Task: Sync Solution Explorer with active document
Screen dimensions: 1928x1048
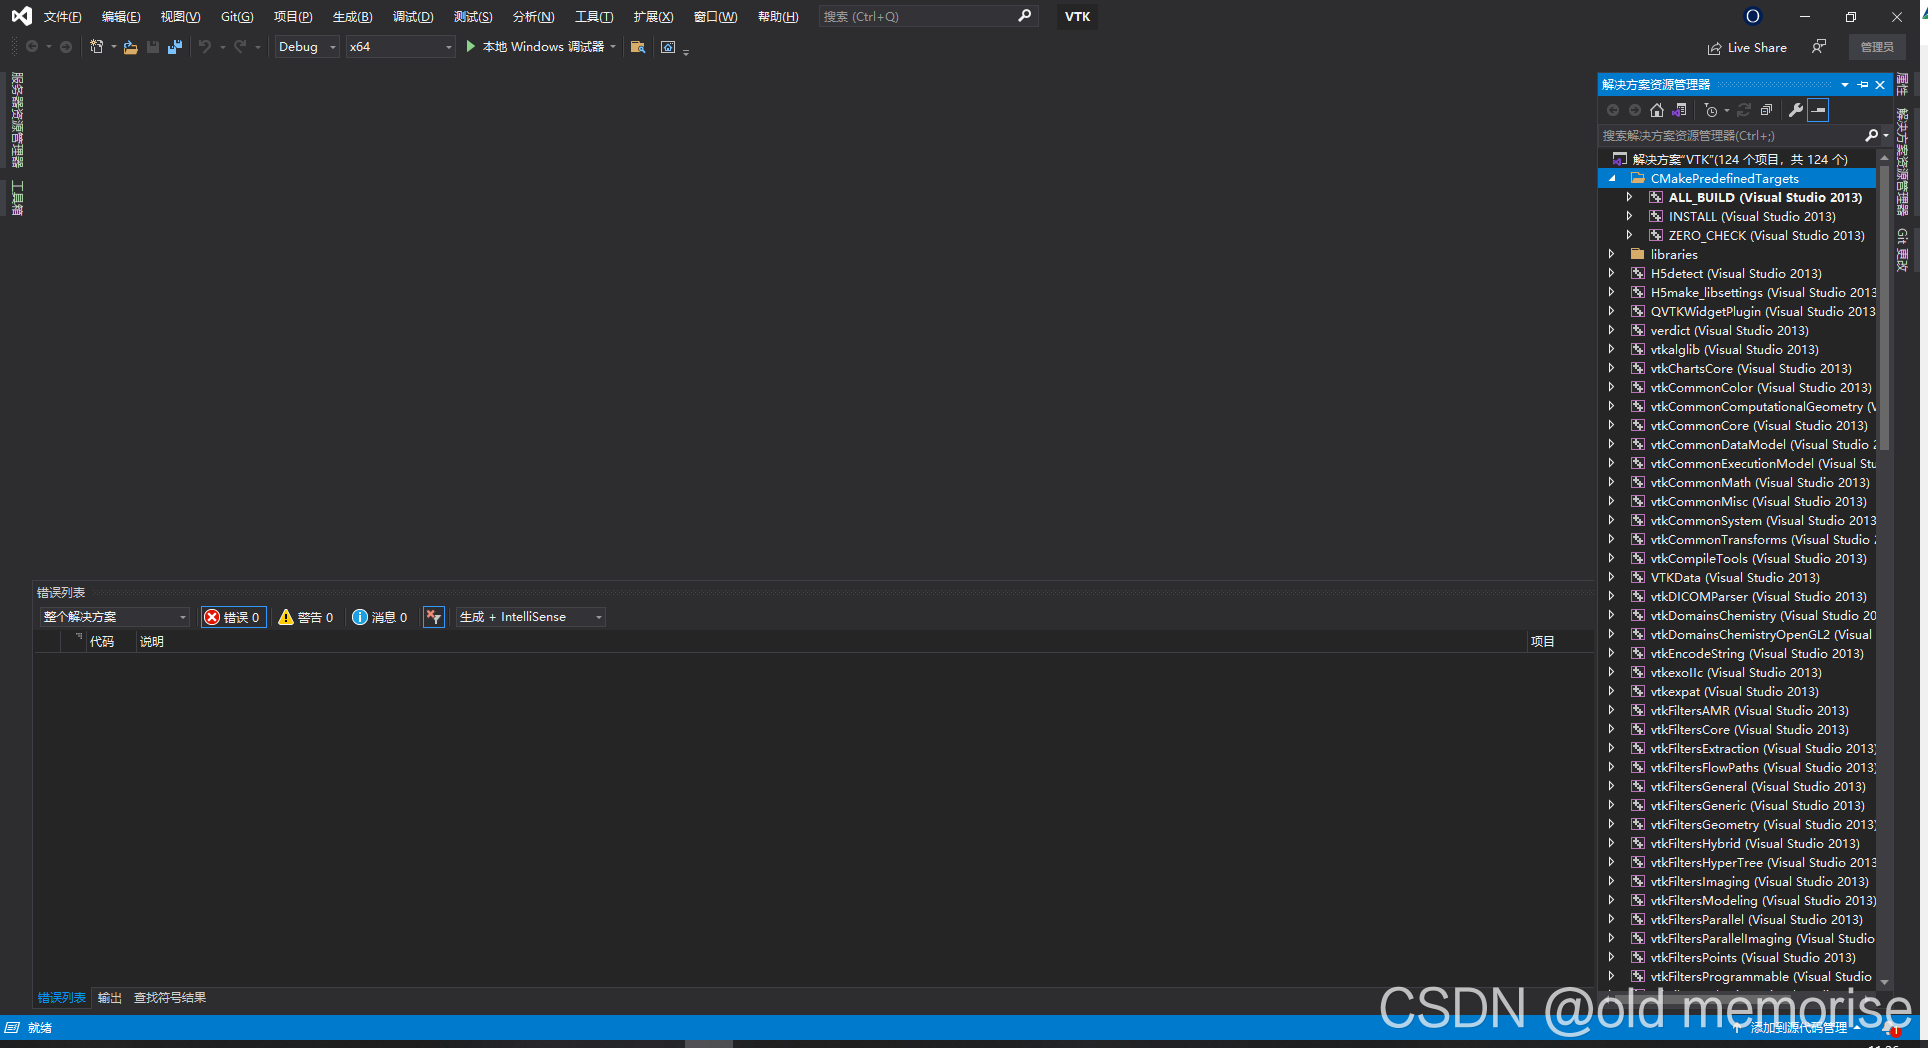Action: pyautogui.click(x=1678, y=110)
